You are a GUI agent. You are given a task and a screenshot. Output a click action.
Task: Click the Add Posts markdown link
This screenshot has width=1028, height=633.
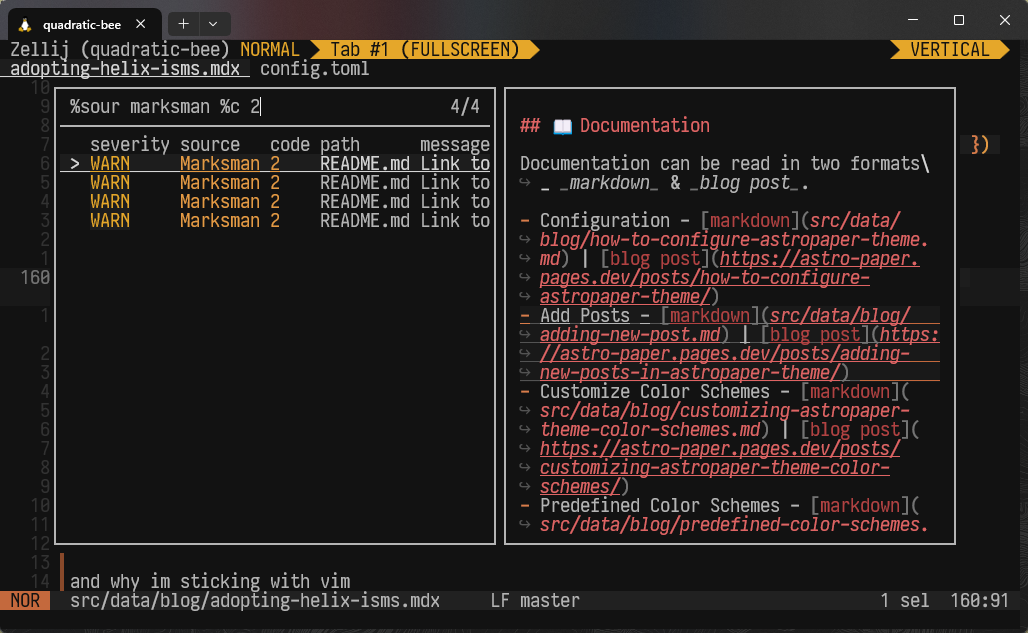710,316
